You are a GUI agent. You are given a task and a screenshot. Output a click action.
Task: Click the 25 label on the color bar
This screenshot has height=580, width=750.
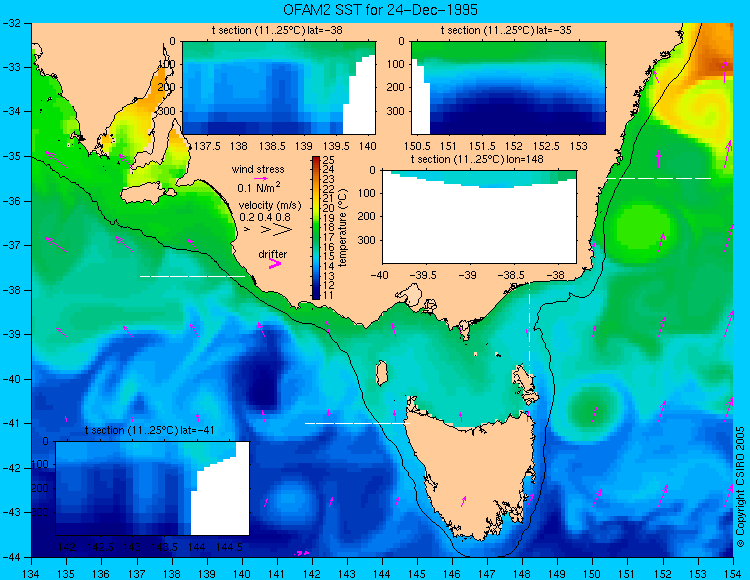[329, 160]
